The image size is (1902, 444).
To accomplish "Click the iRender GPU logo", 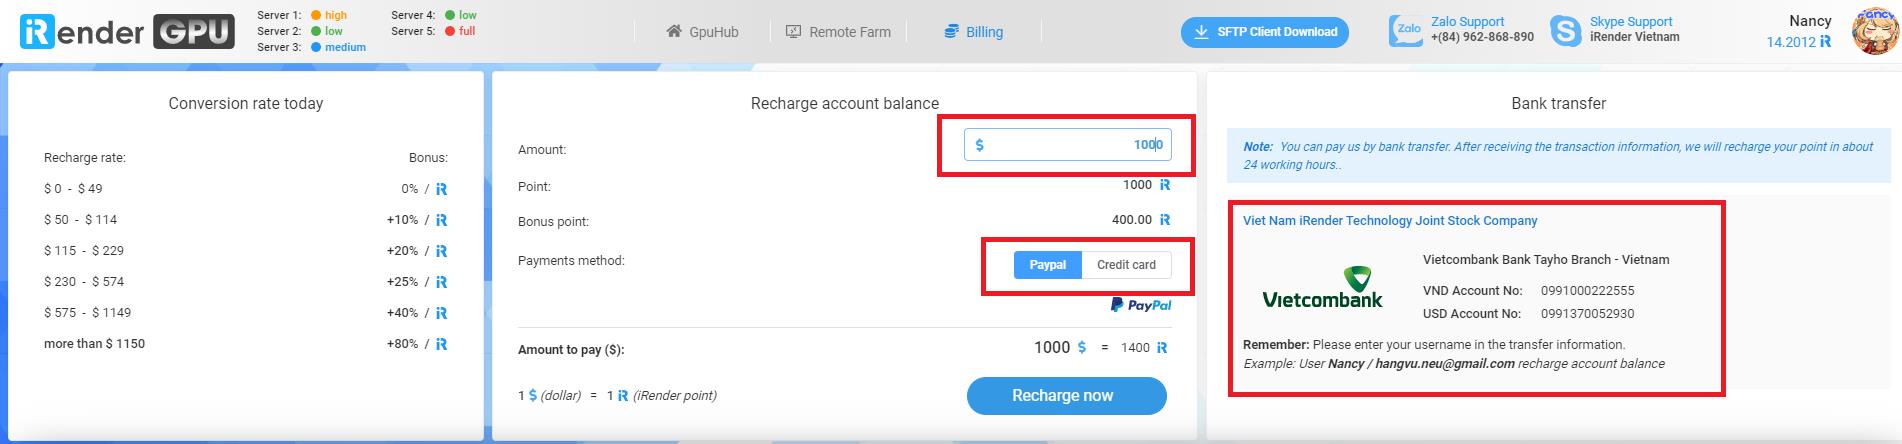I will (x=127, y=32).
